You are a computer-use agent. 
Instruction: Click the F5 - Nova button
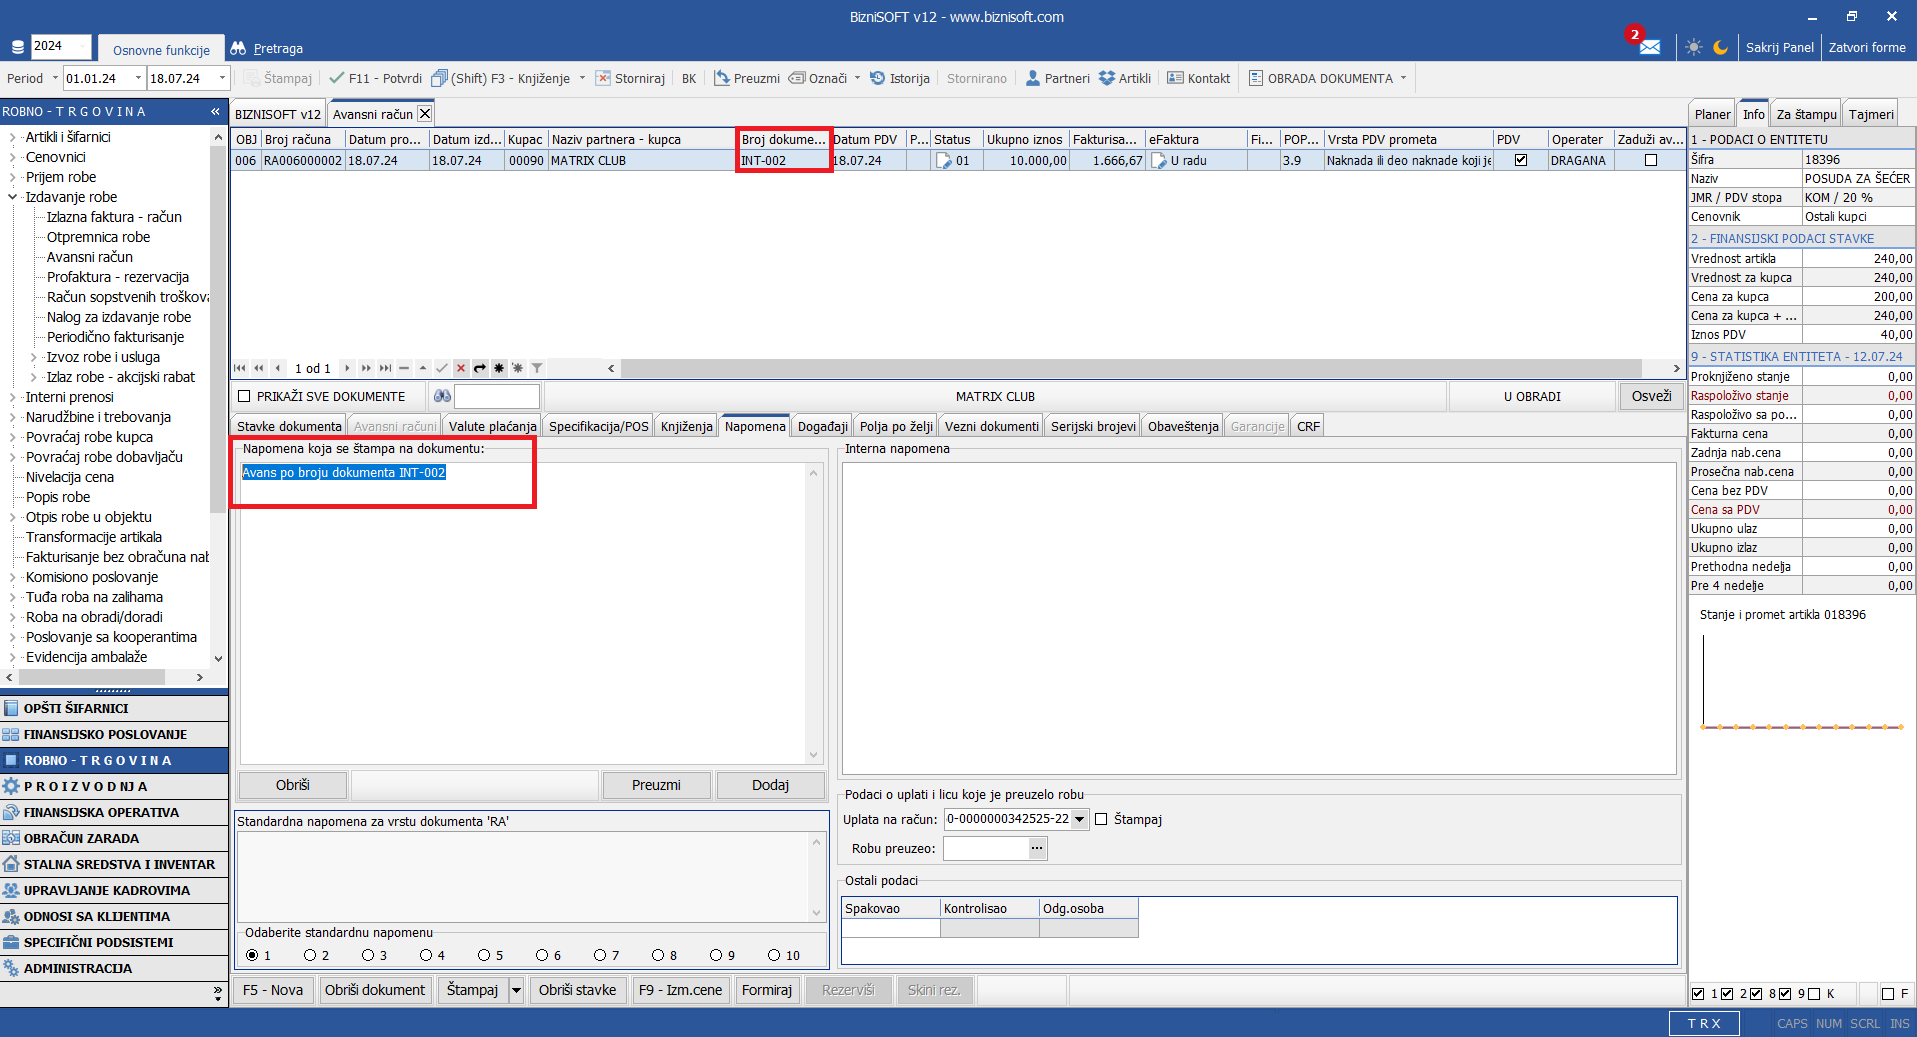click(x=272, y=990)
